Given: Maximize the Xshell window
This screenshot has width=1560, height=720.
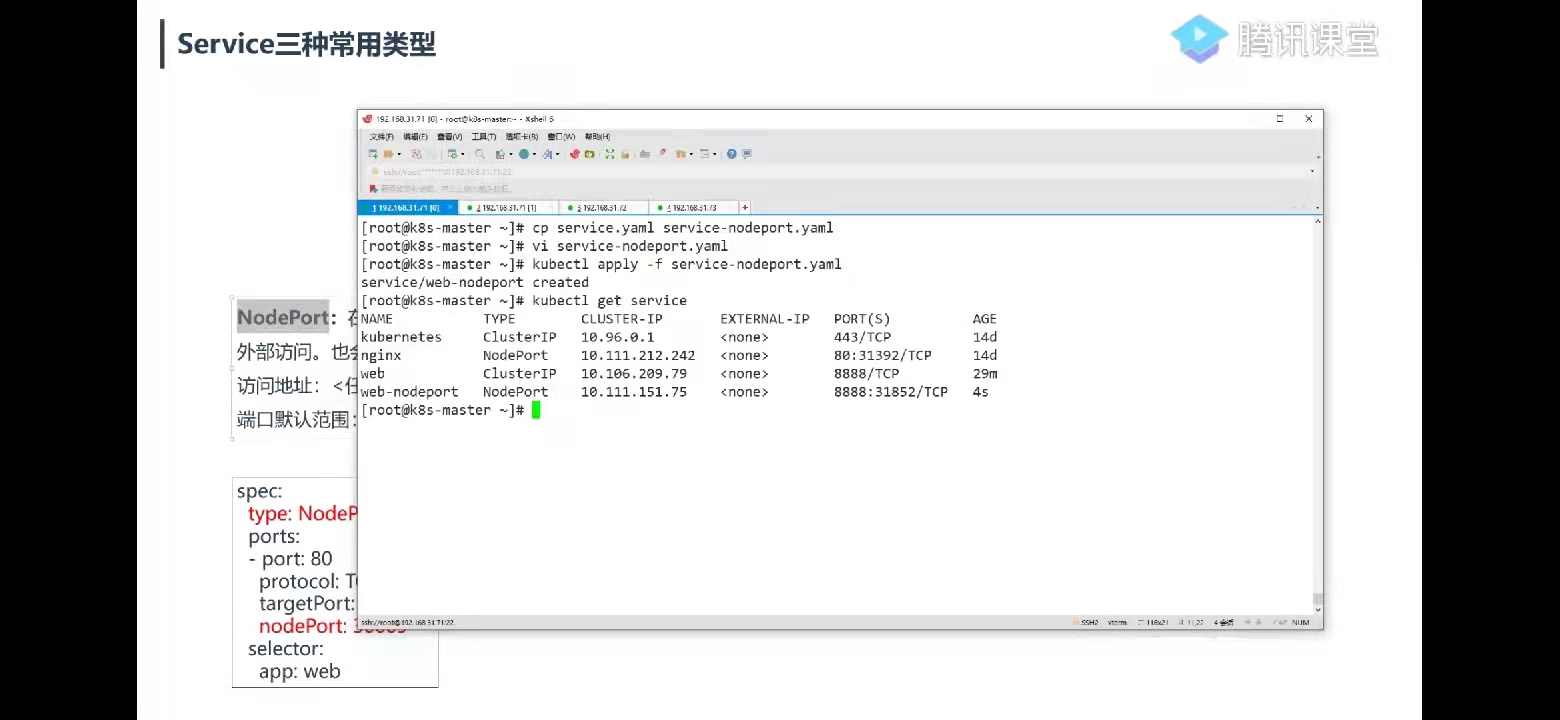Looking at the screenshot, I should click(x=1279, y=119).
